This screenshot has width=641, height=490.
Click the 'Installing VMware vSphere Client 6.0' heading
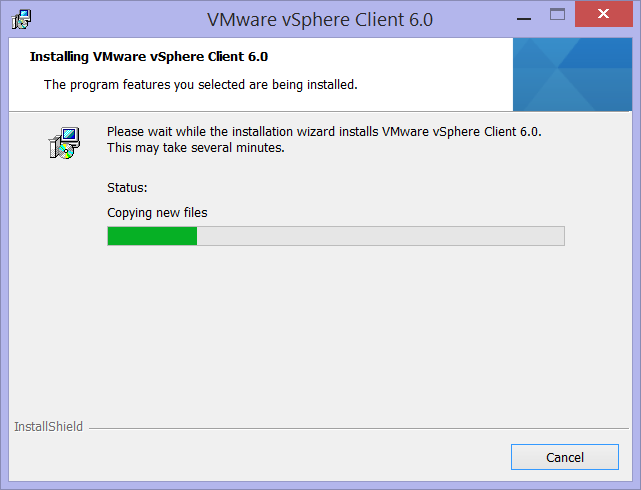[x=149, y=56]
